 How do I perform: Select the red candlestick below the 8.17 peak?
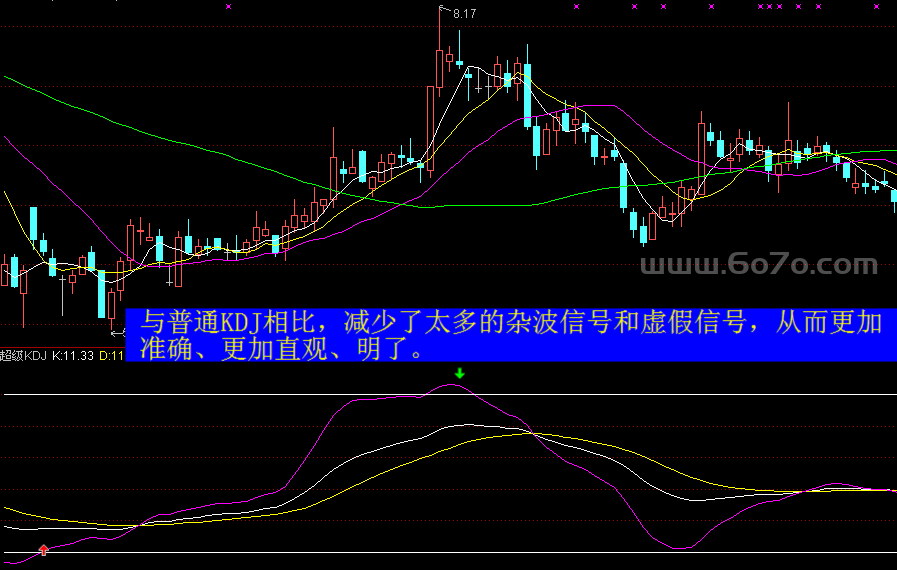tap(439, 68)
